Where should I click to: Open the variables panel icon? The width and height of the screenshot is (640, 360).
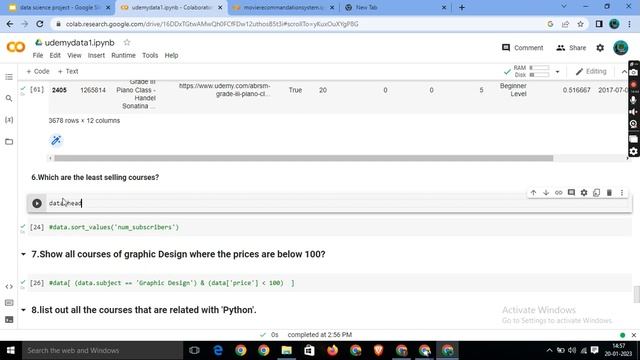point(9,120)
